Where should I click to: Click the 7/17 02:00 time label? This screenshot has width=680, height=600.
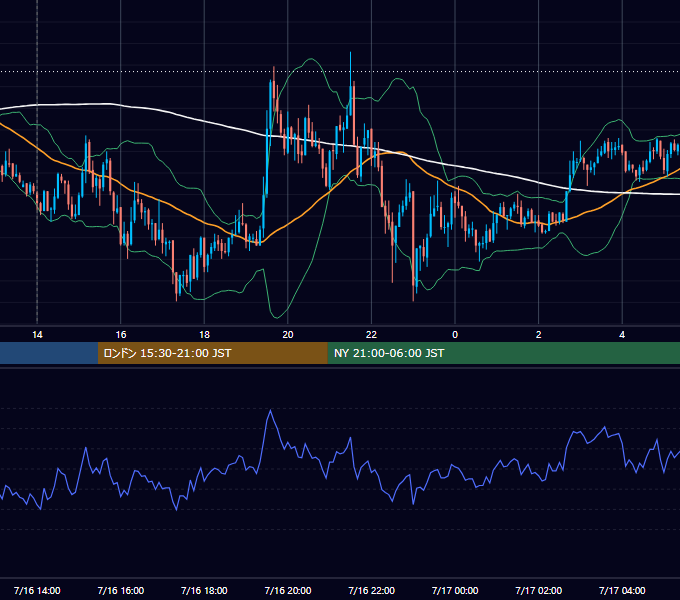[539, 590]
